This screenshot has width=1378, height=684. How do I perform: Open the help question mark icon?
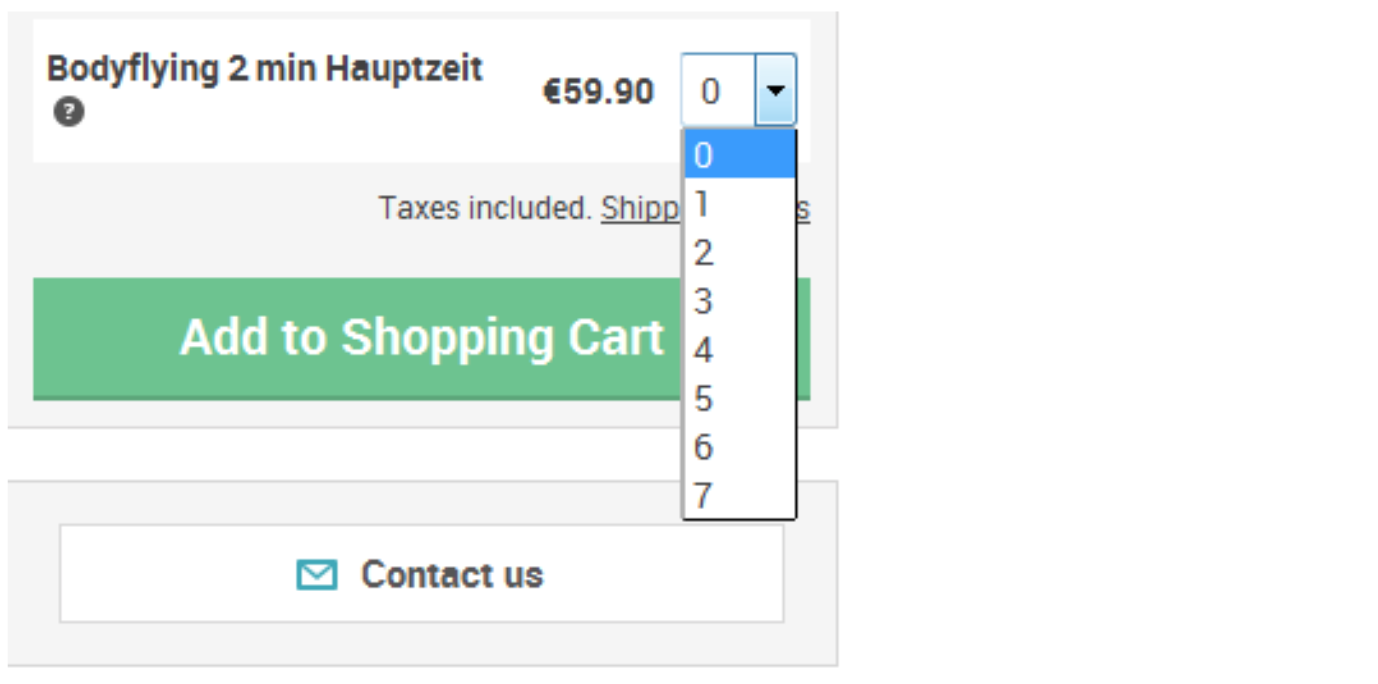(x=68, y=112)
